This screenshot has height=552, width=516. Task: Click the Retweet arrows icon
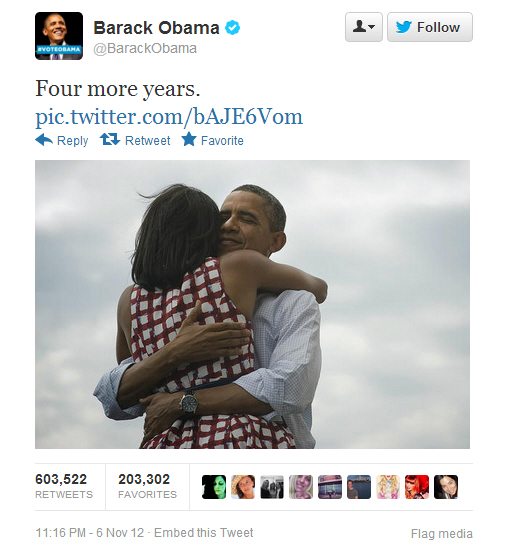110,139
